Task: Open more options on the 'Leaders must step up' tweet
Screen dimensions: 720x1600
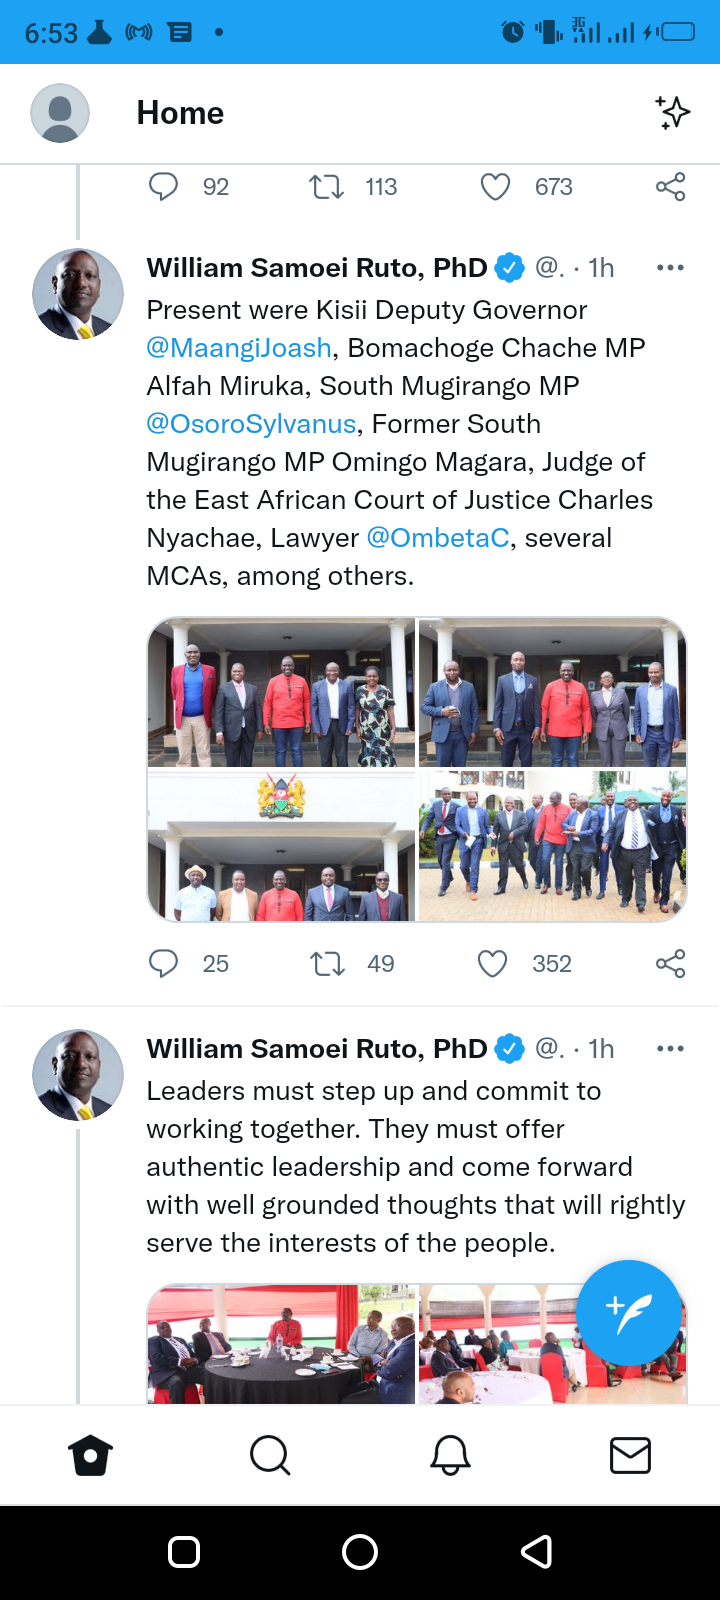Action: click(x=670, y=1049)
